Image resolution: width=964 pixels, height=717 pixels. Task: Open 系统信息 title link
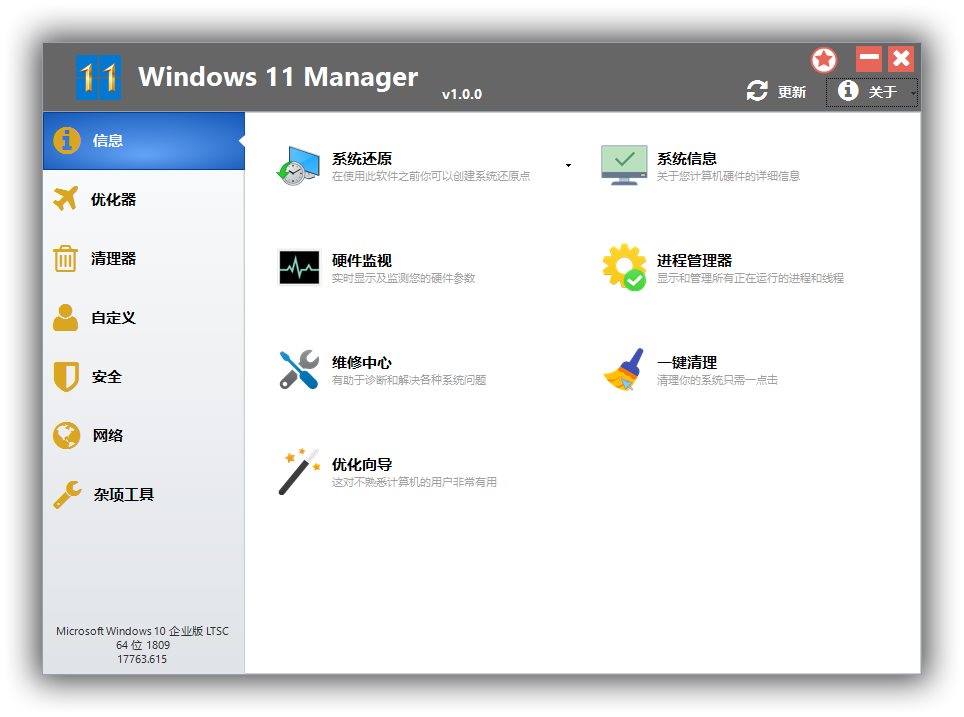(x=687, y=159)
